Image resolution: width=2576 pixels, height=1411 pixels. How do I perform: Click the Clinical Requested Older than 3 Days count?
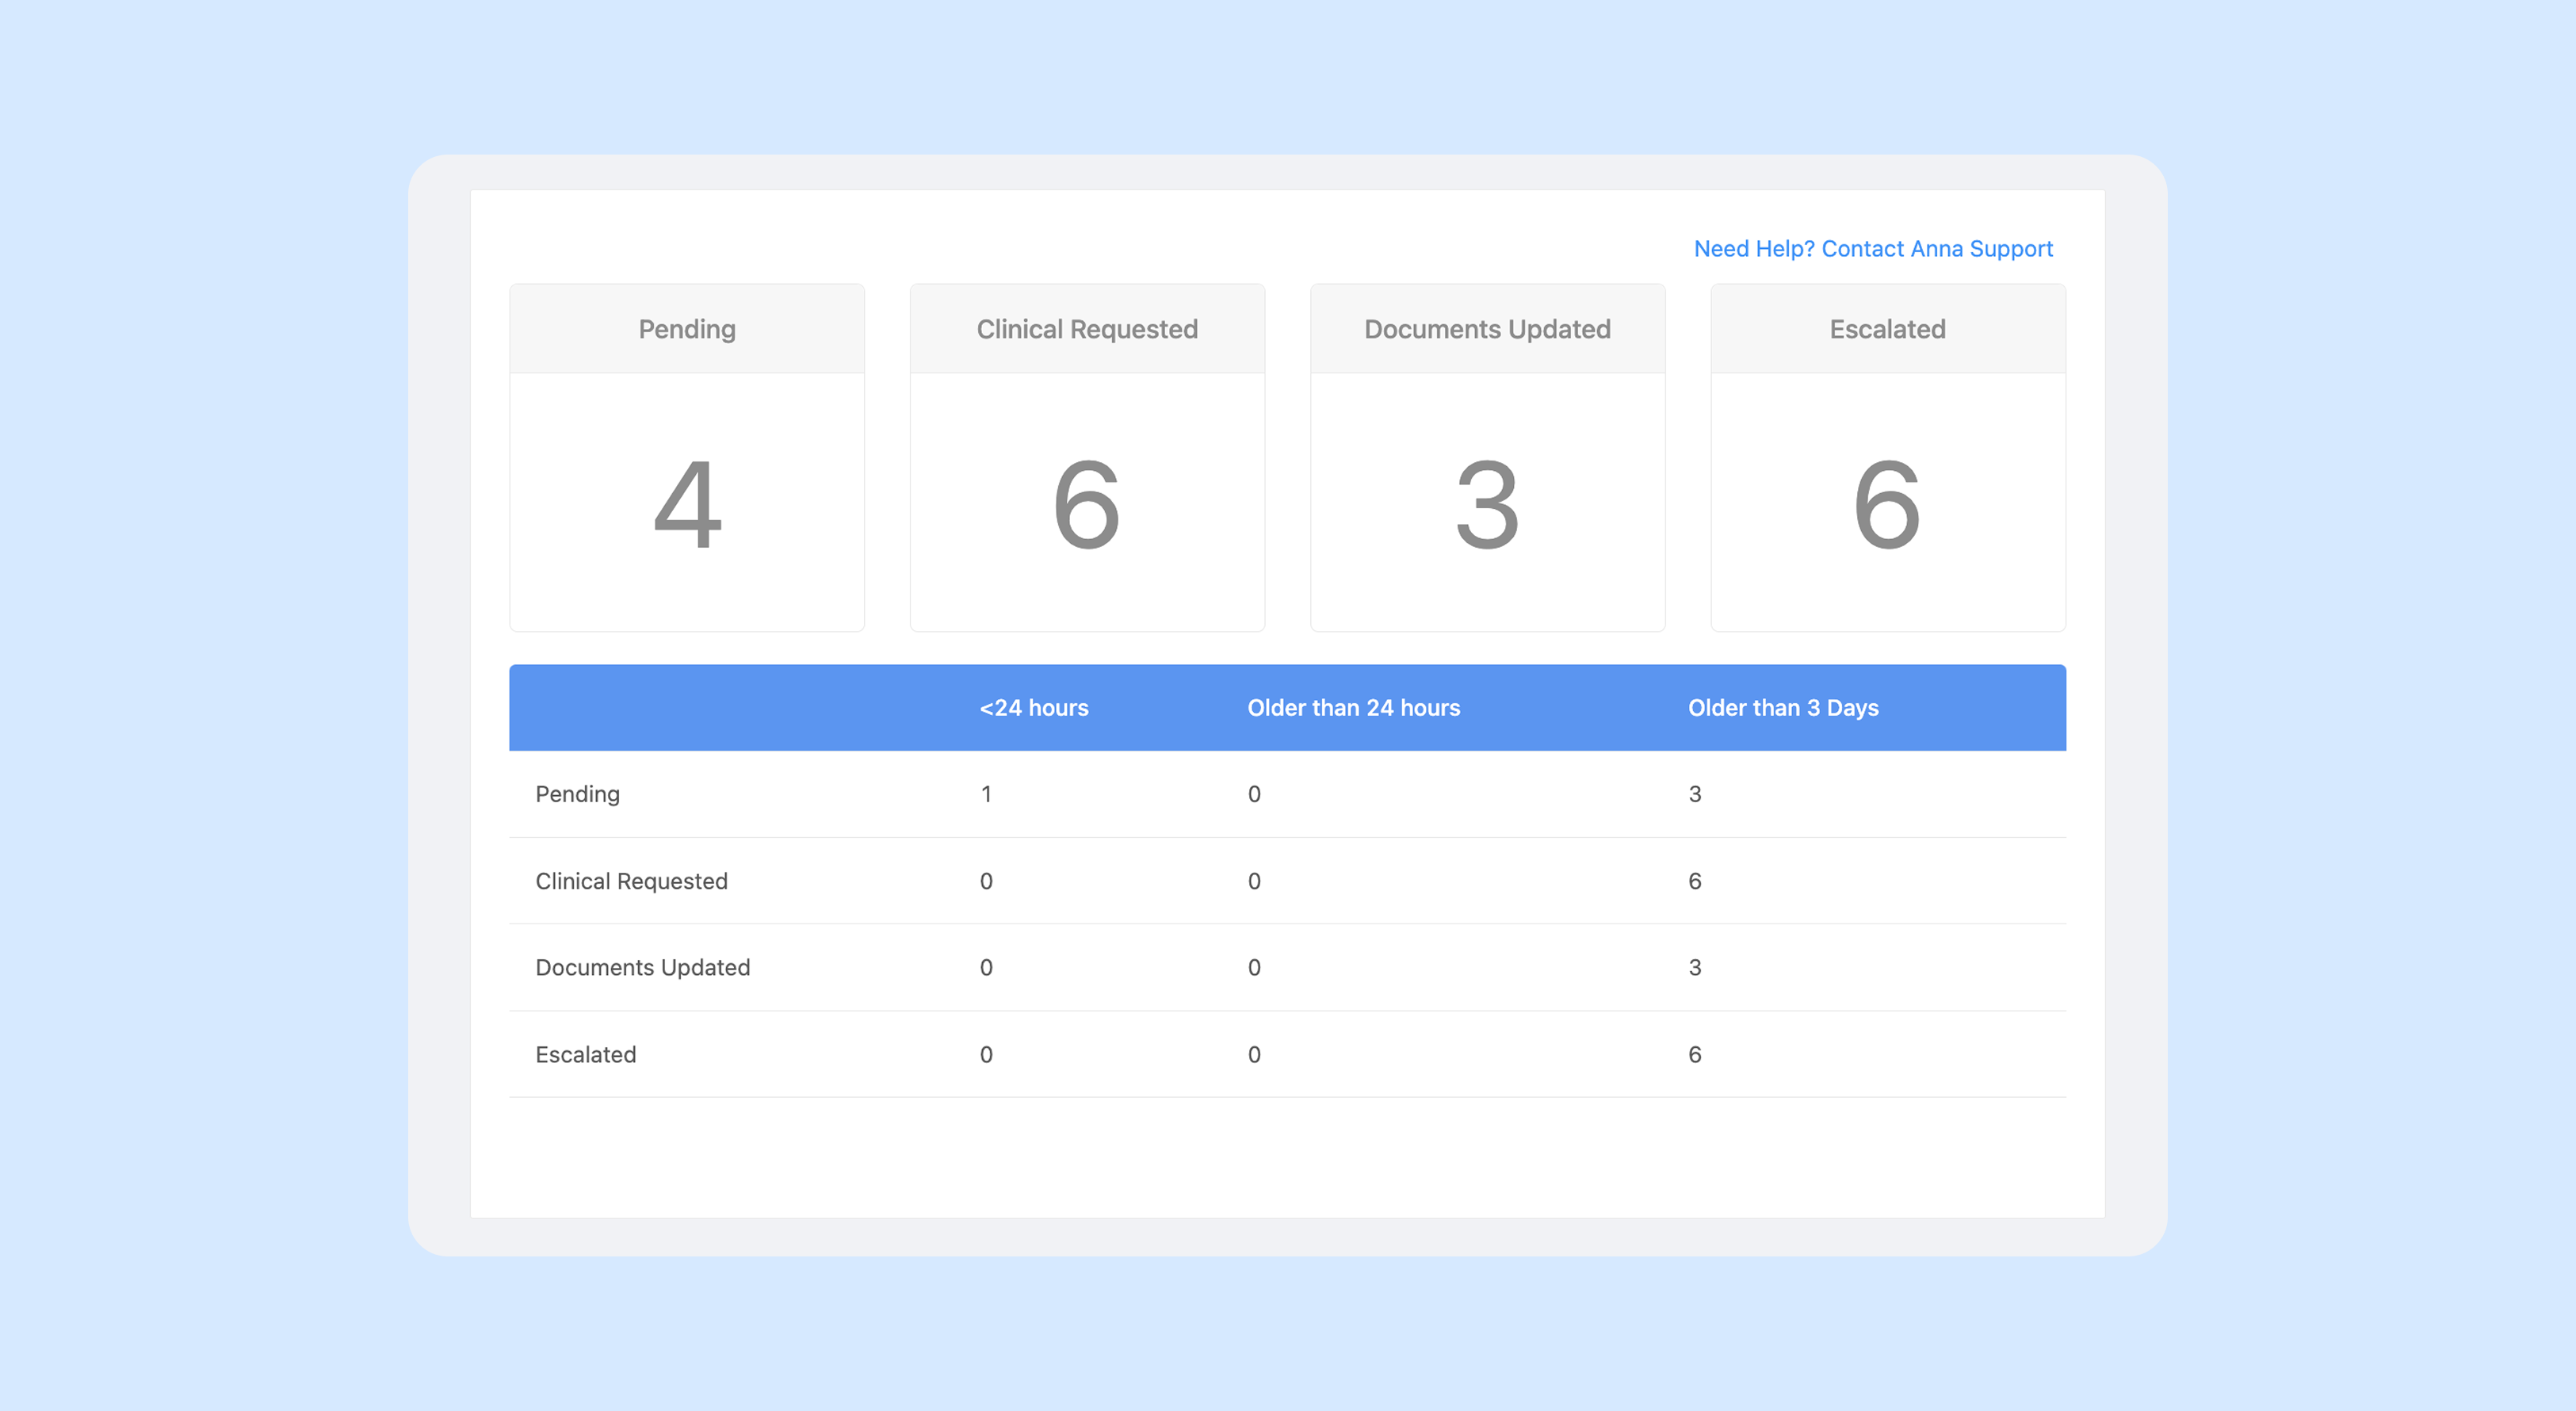coord(1694,881)
